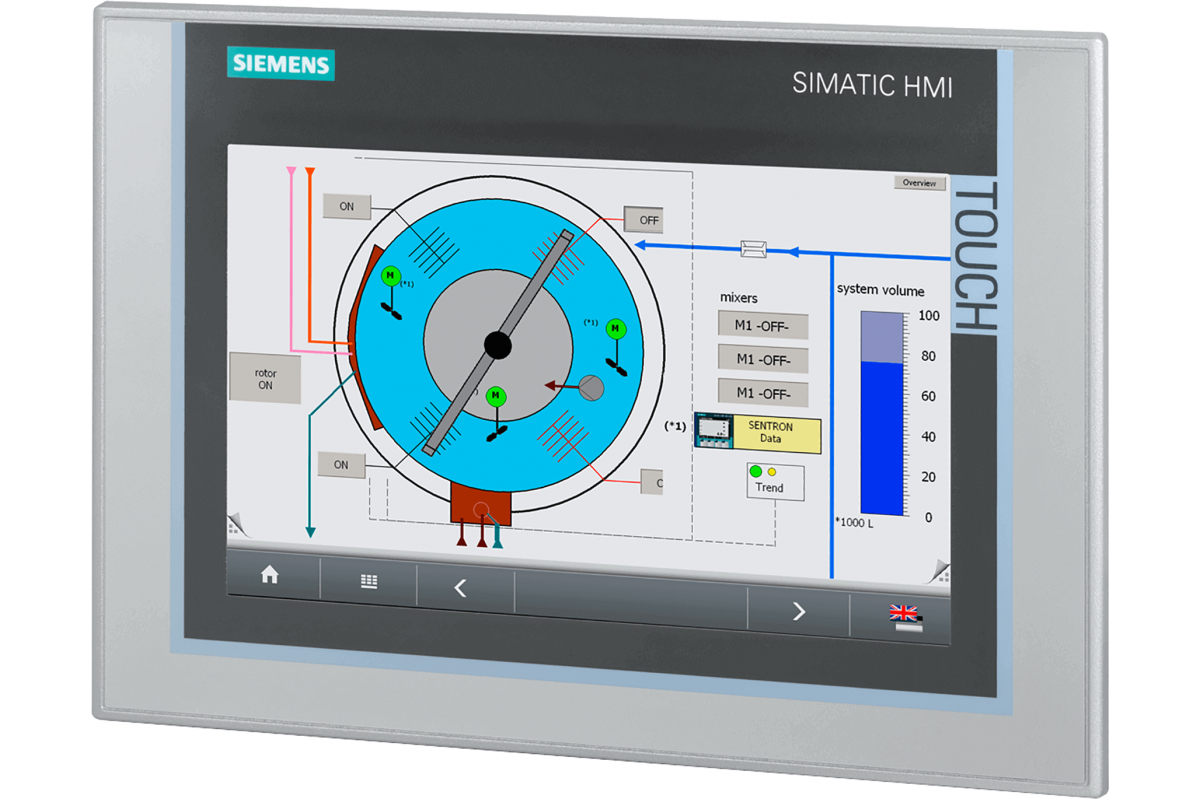Open the grid menu icon beside Home

[369, 581]
